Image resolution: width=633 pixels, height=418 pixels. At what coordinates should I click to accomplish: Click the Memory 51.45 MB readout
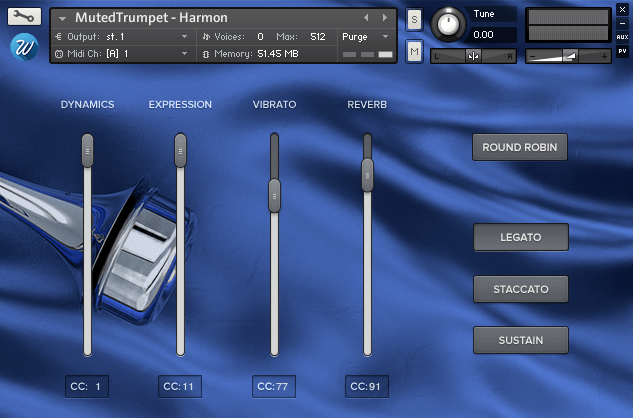(x=278, y=54)
